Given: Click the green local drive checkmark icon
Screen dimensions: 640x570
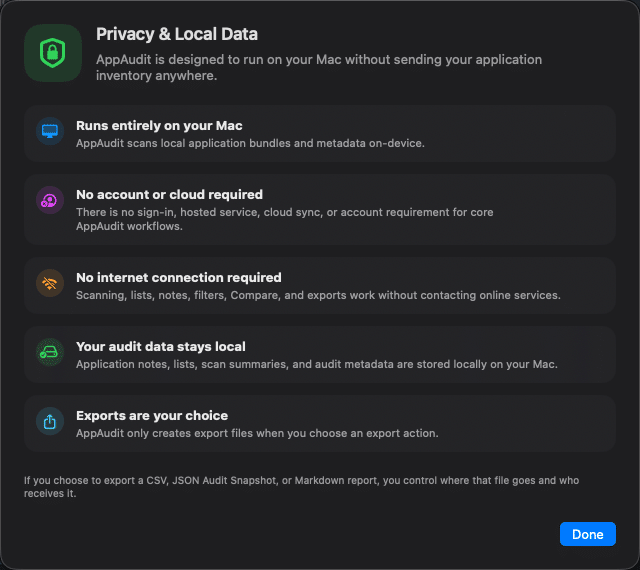Looking at the screenshot, I should [50, 352].
